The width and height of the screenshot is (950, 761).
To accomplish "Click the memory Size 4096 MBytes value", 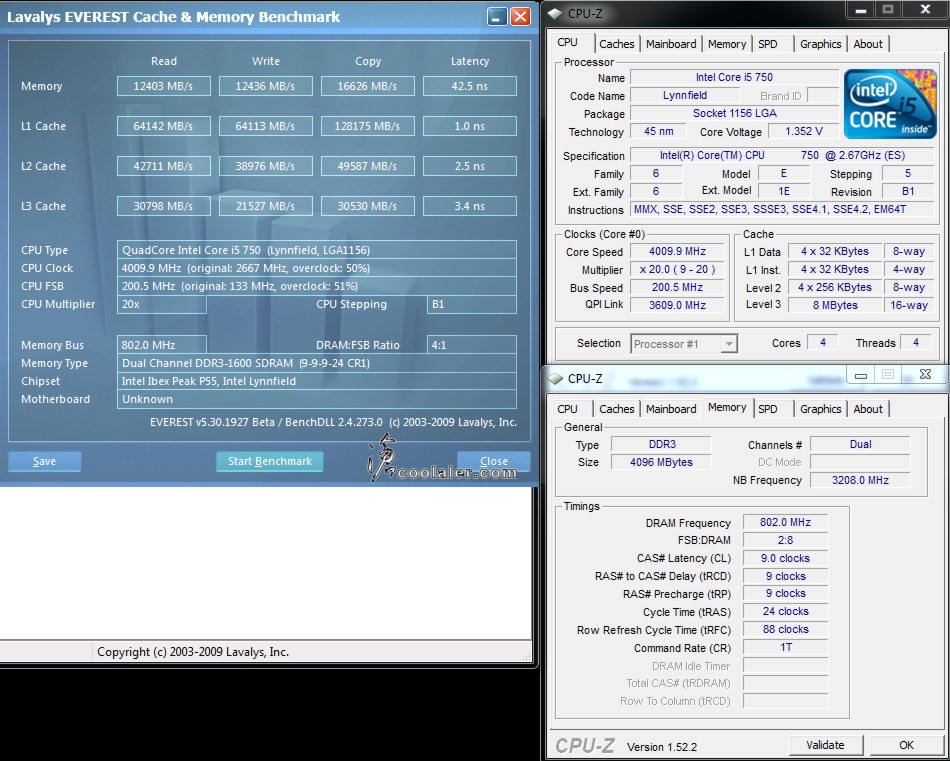I will pyautogui.click(x=661, y=462).
